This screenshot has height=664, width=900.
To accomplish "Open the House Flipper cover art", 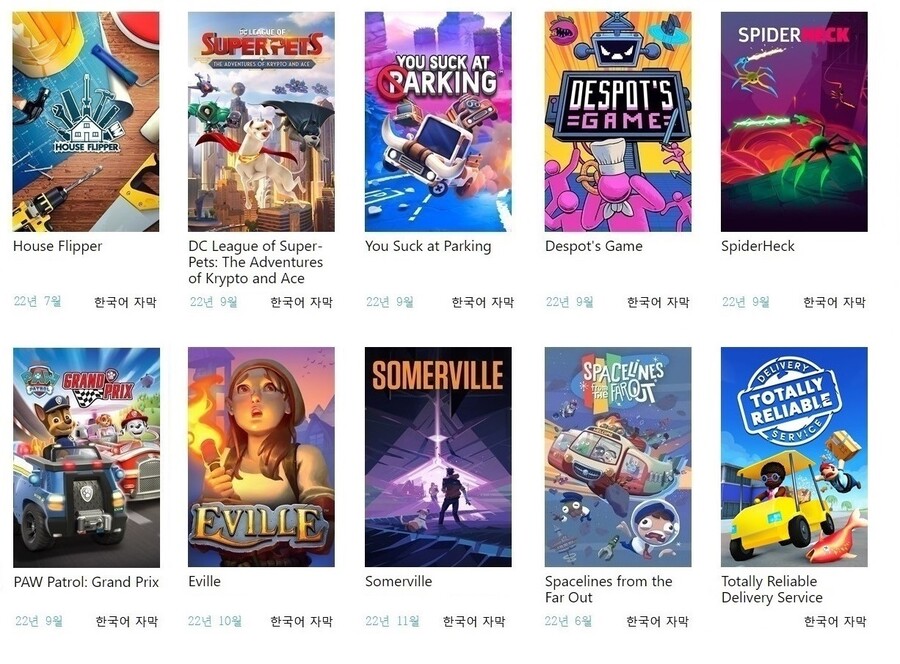I will [x=86, y=122].
